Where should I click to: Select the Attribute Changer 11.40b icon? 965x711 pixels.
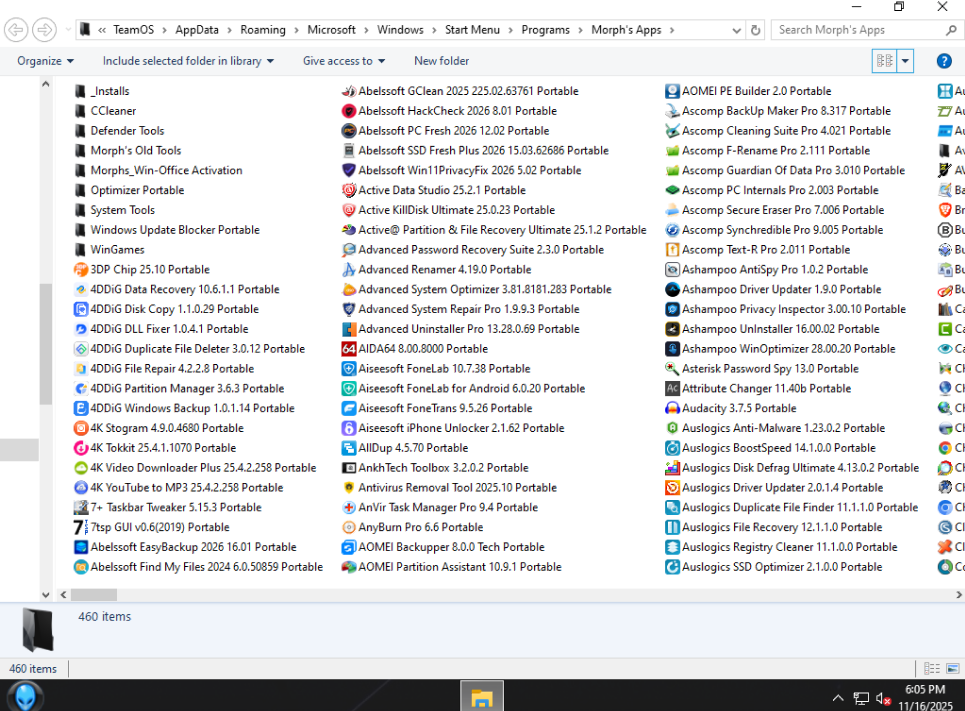[x=672, y=388]
